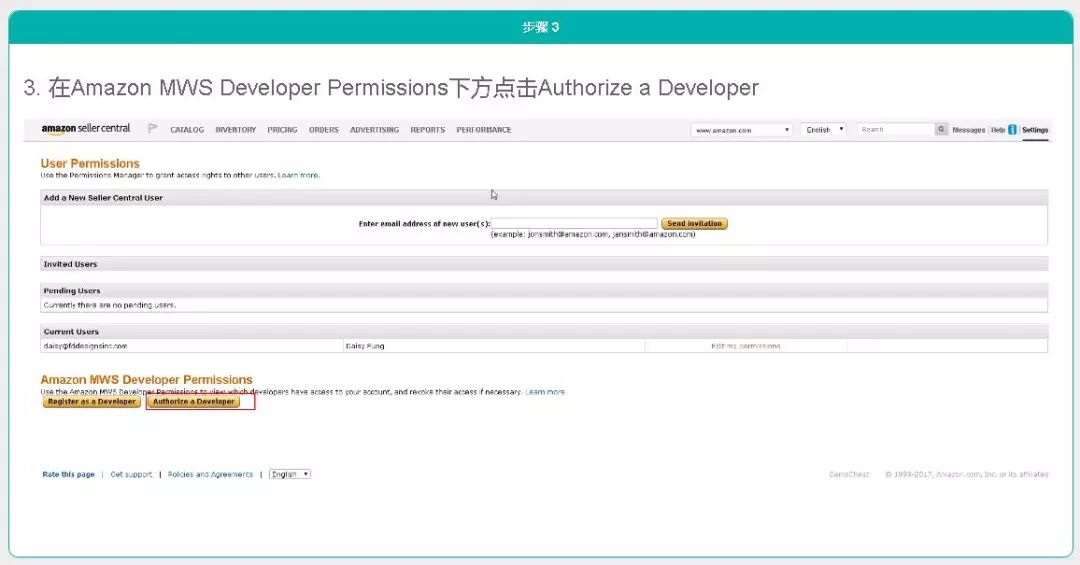Click the top Search input field
The image size is (1080, 565).
click(895, 130)
